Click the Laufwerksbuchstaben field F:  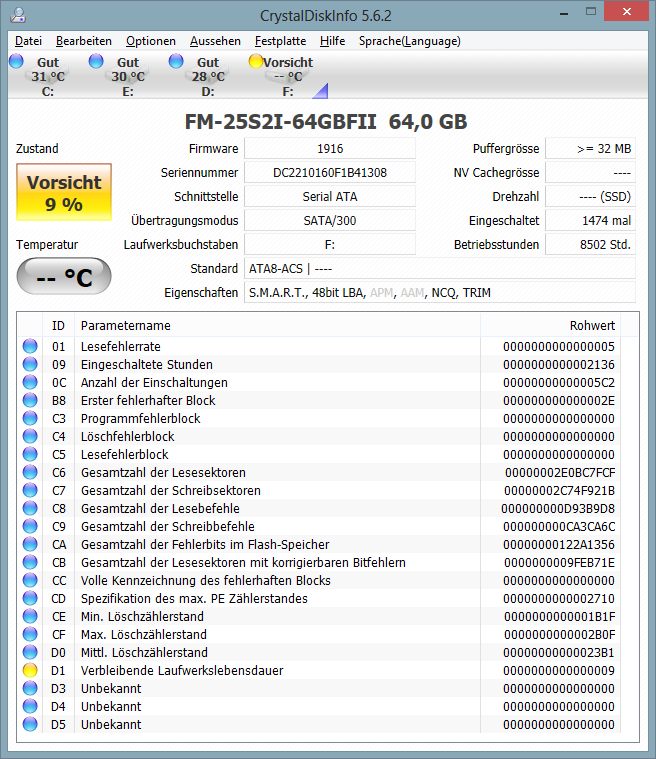(330, 244)
